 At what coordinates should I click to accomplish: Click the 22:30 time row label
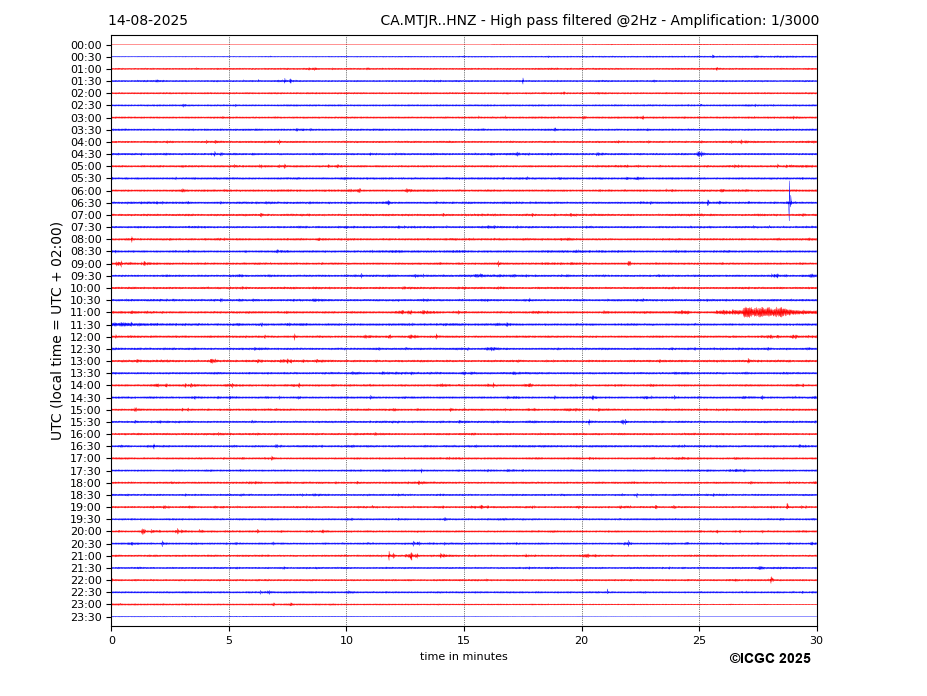tap(86, 593)
